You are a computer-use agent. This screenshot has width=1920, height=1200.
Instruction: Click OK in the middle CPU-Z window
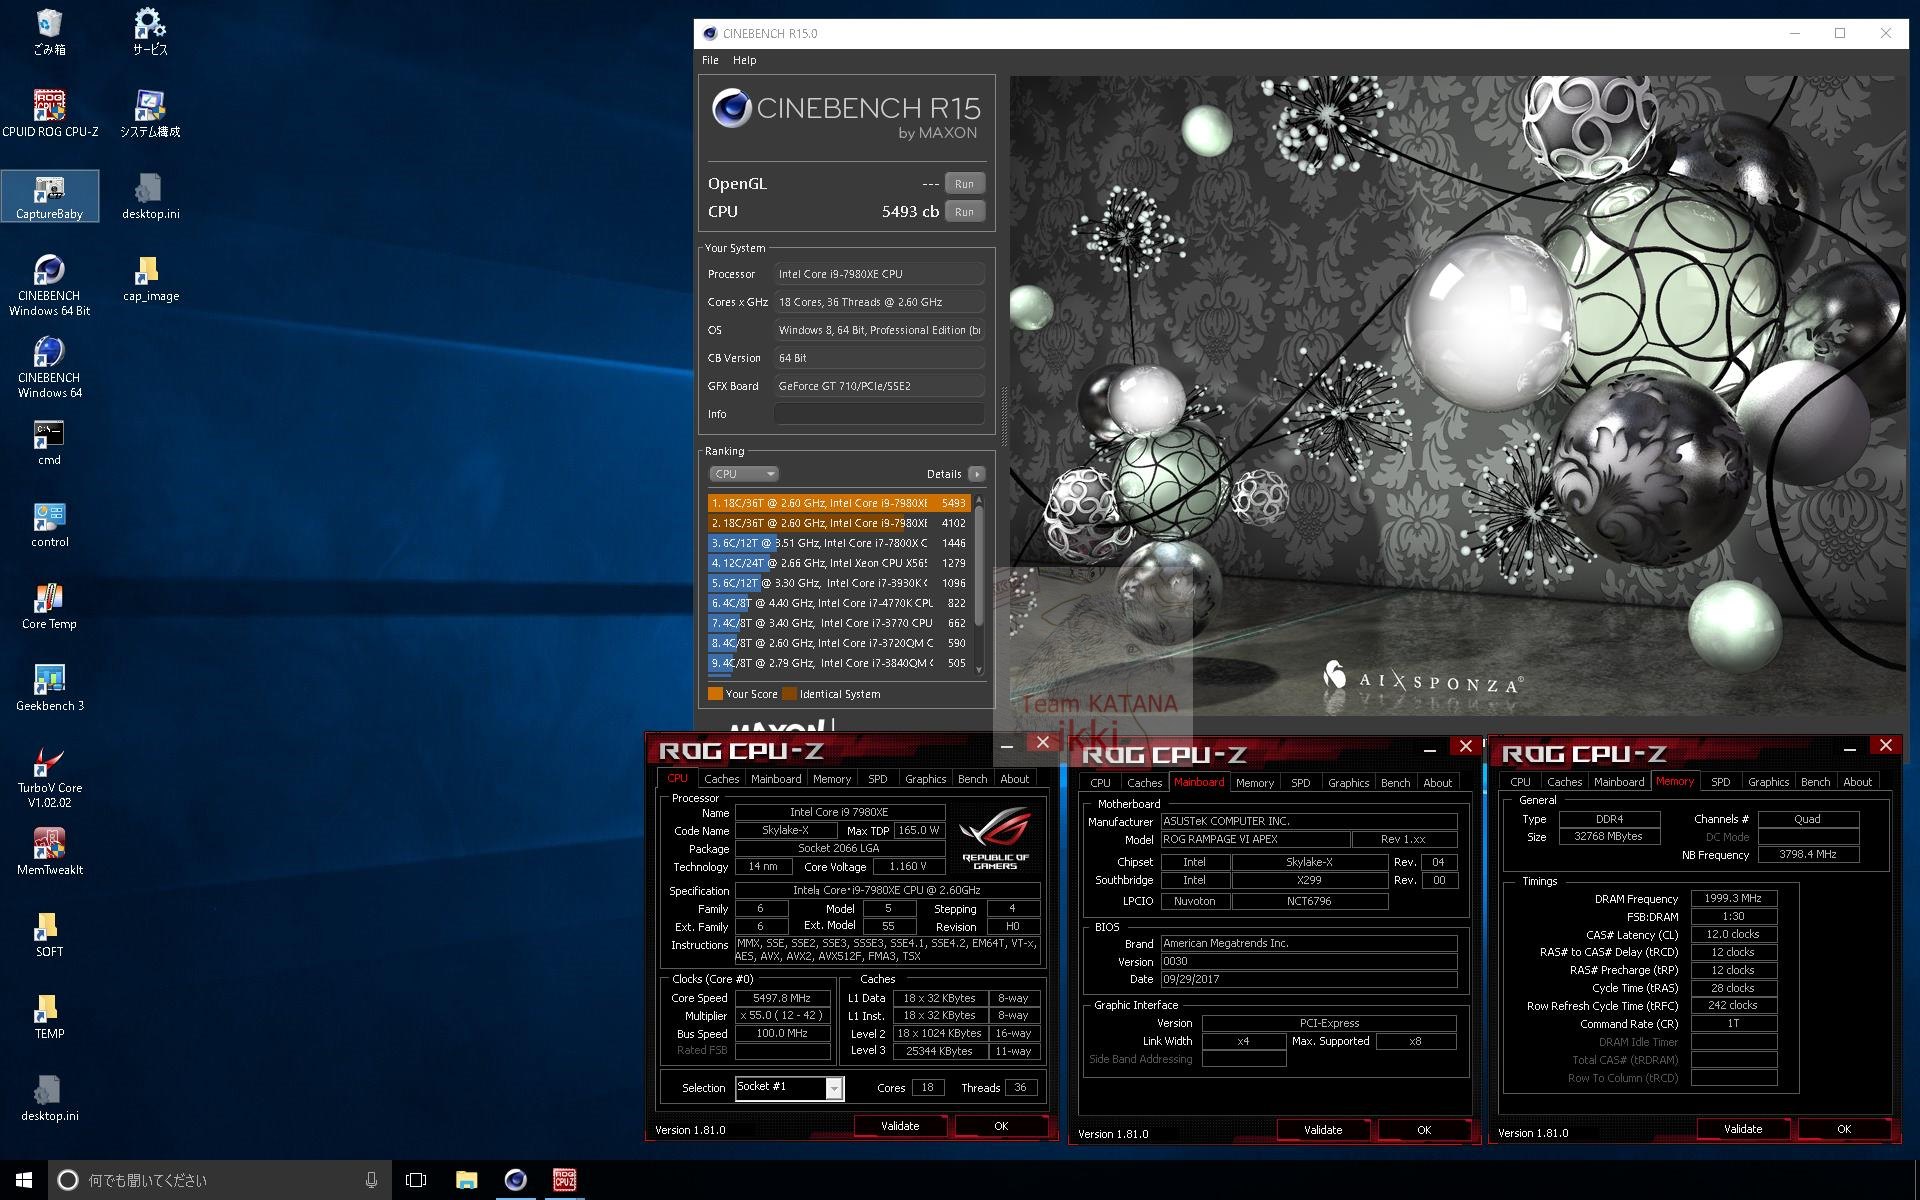(1424, 1130)
